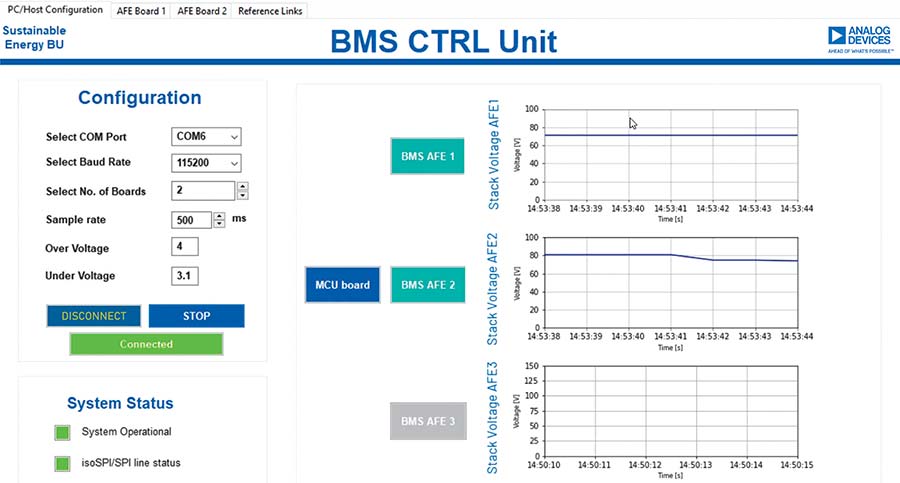900x483 pixels.
Task: Click the 'ms' unit label
Action: click(239, 219)
